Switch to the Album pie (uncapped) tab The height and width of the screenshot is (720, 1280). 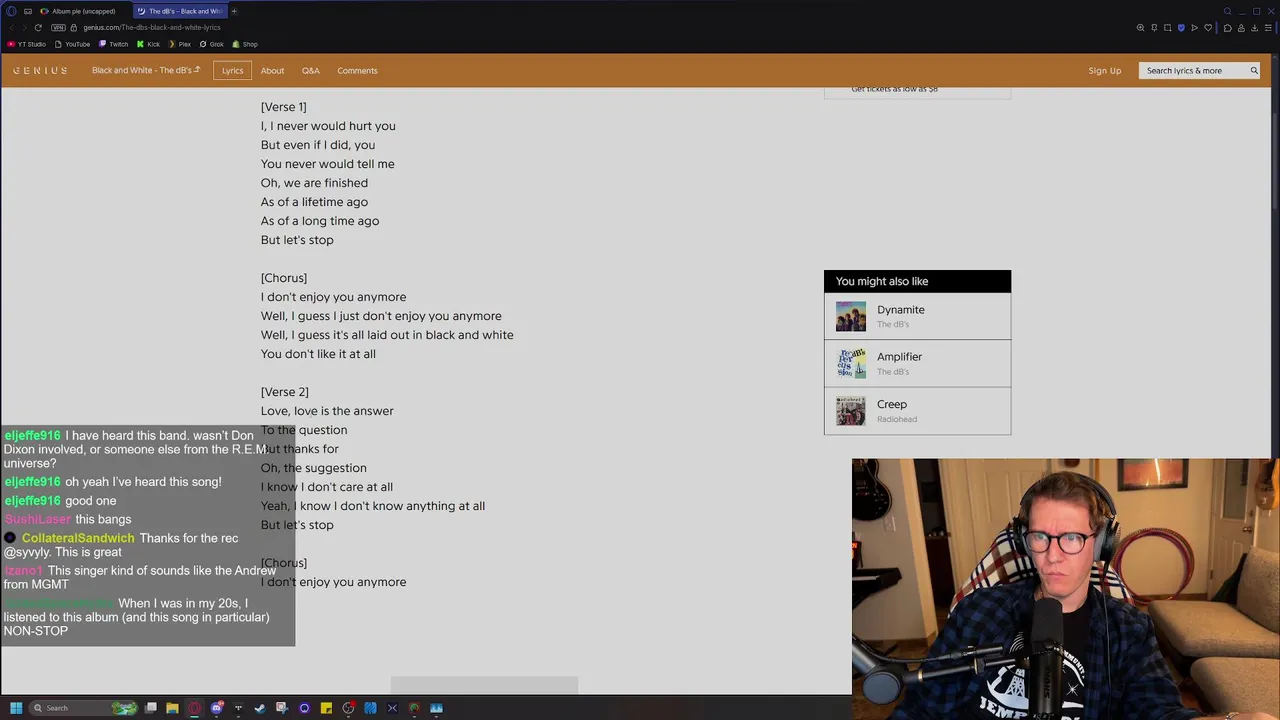pyautogui.click(x=82, y=11)
